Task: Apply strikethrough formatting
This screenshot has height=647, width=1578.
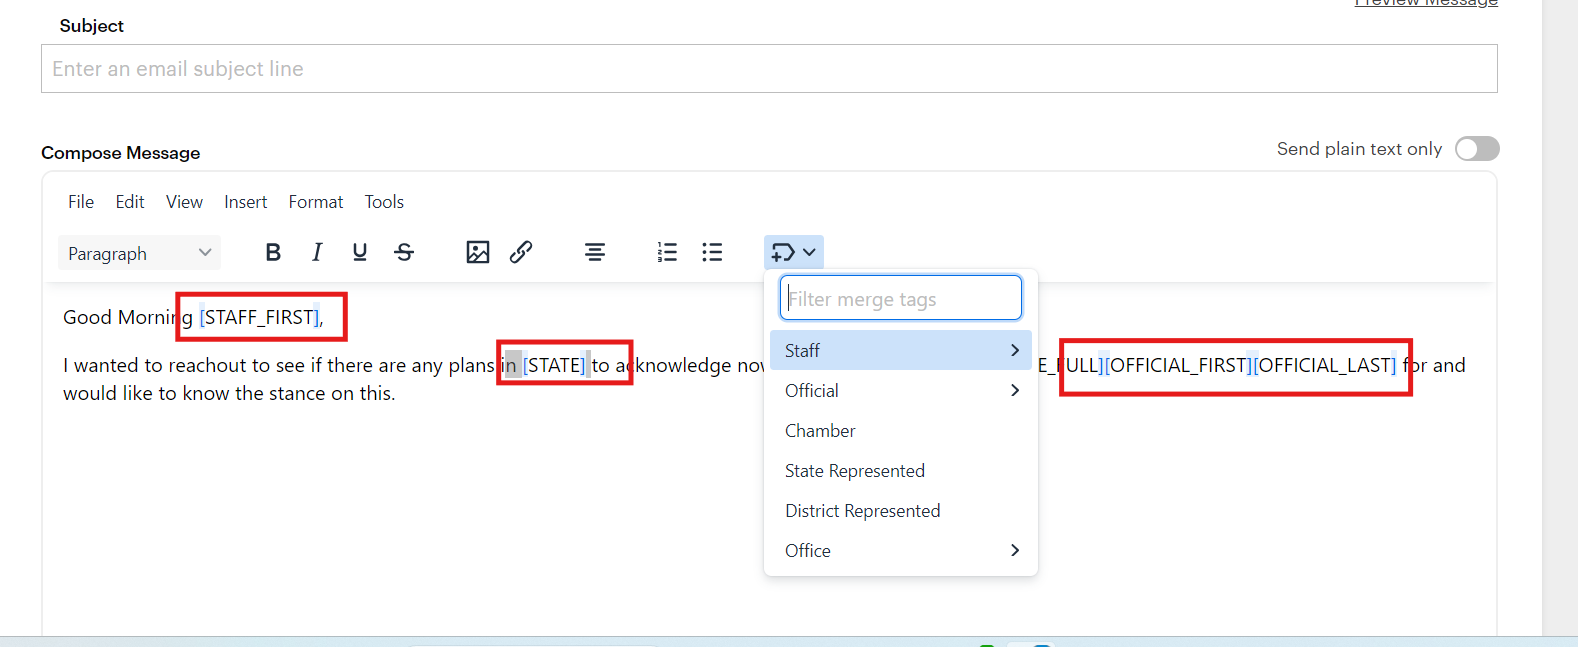Action: tap(404, 253)
